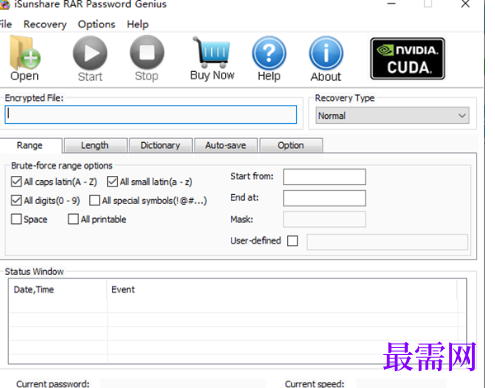Toggle All small latin(a - z) checkbox
The image size is (495, 388).
click(112, 182)
